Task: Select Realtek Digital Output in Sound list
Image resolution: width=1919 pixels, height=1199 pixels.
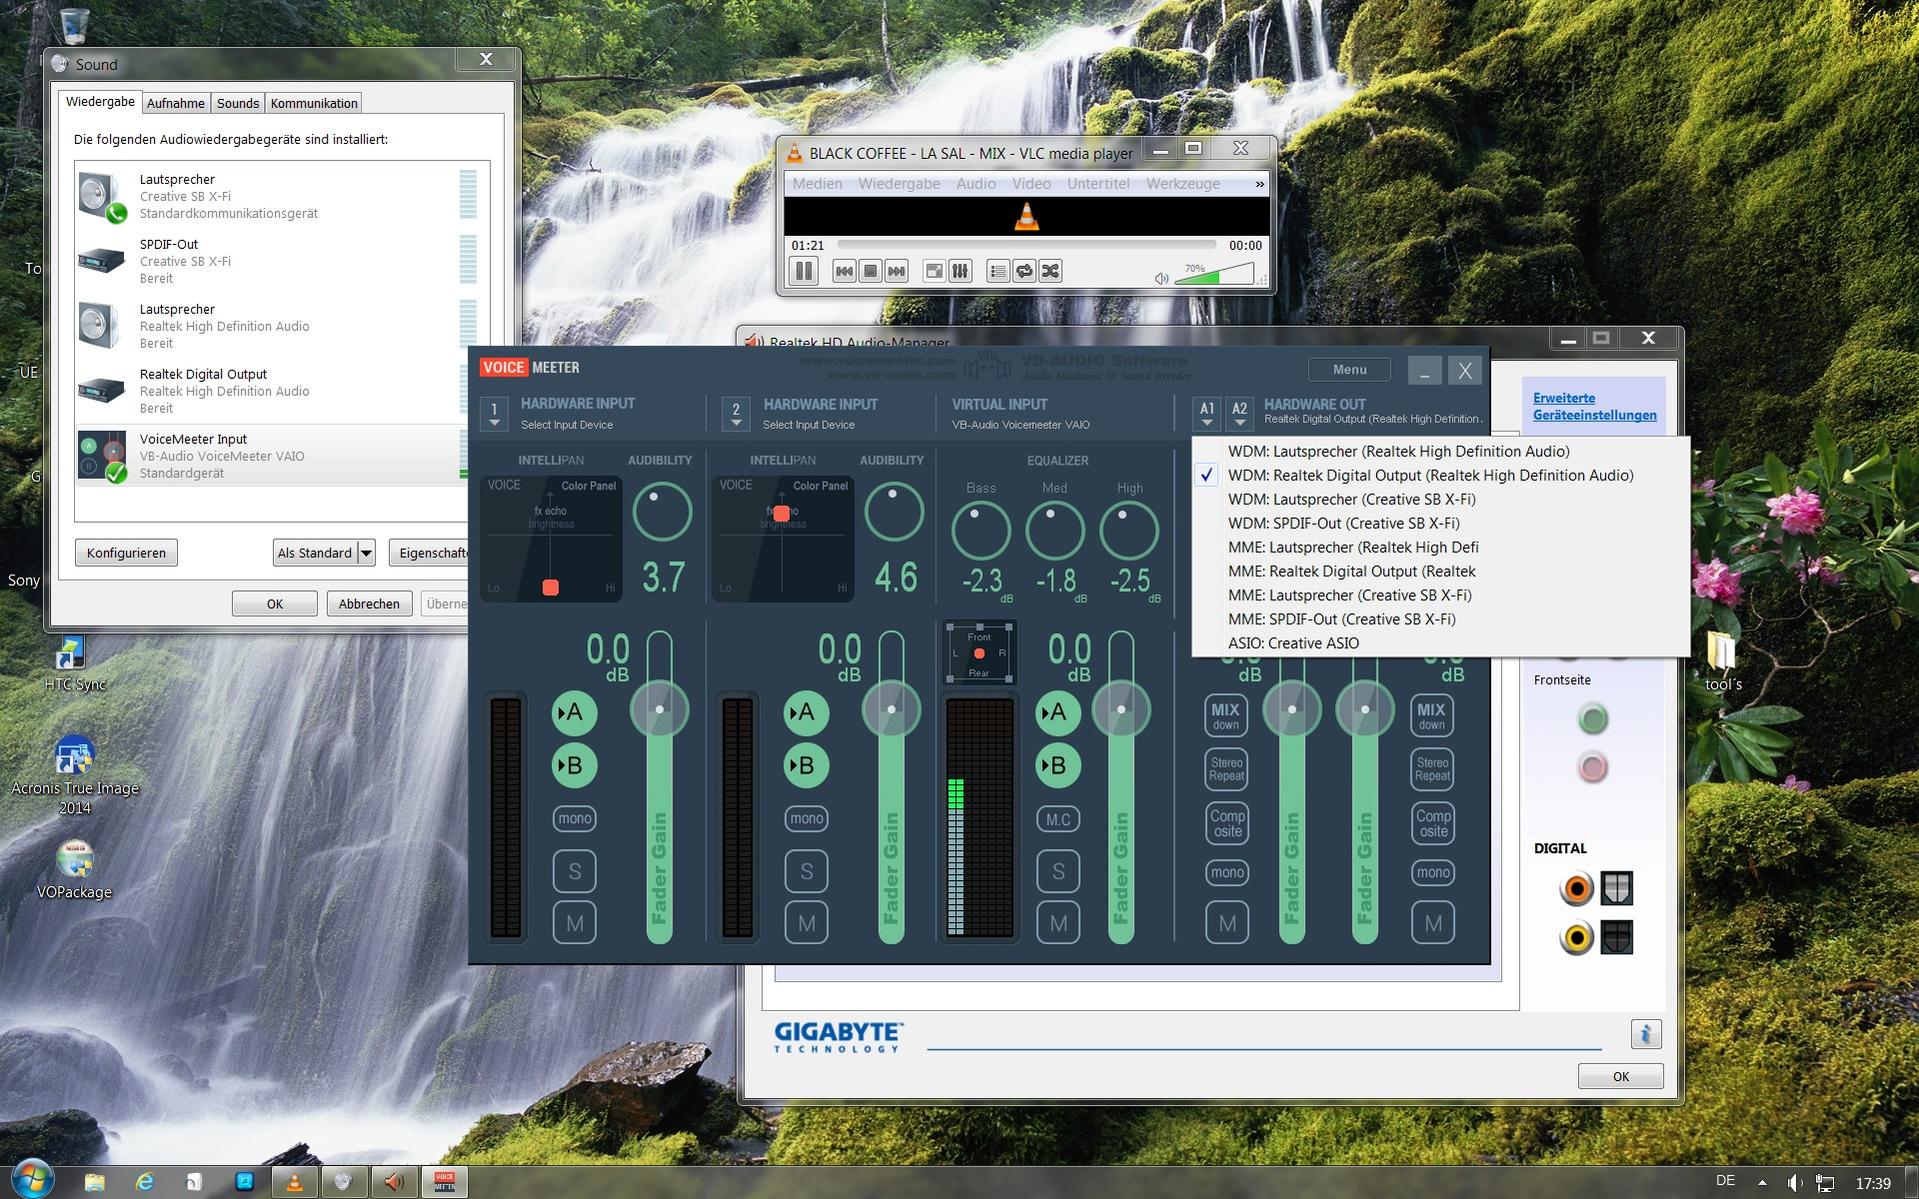Action: point(270,391)
